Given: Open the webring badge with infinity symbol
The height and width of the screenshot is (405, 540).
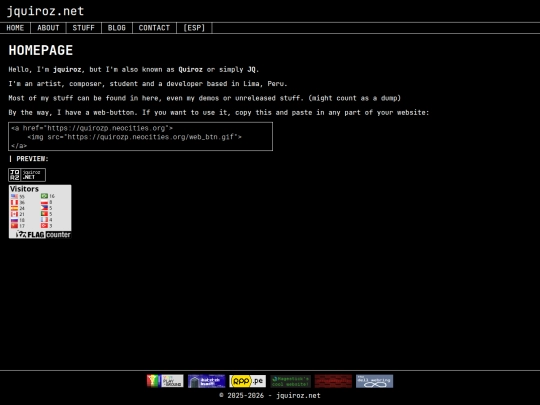Looking at the screenshot, I should (375, 381).
